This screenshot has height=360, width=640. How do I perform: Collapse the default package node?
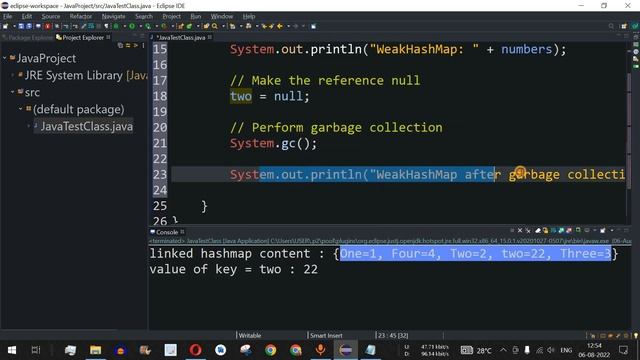point(20,109)
